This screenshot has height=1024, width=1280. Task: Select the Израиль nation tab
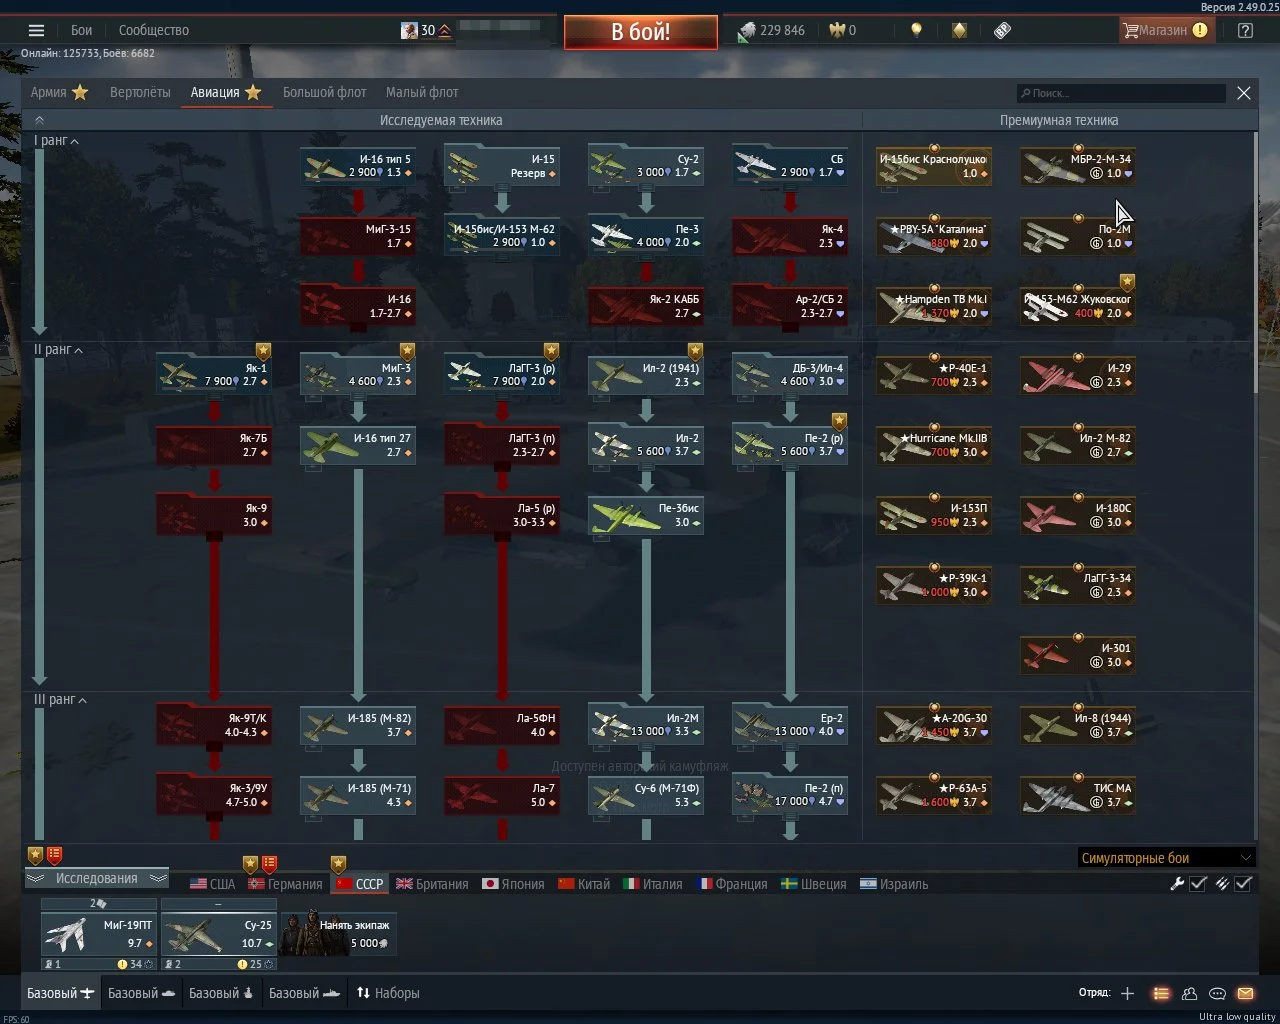pos(894,884)
